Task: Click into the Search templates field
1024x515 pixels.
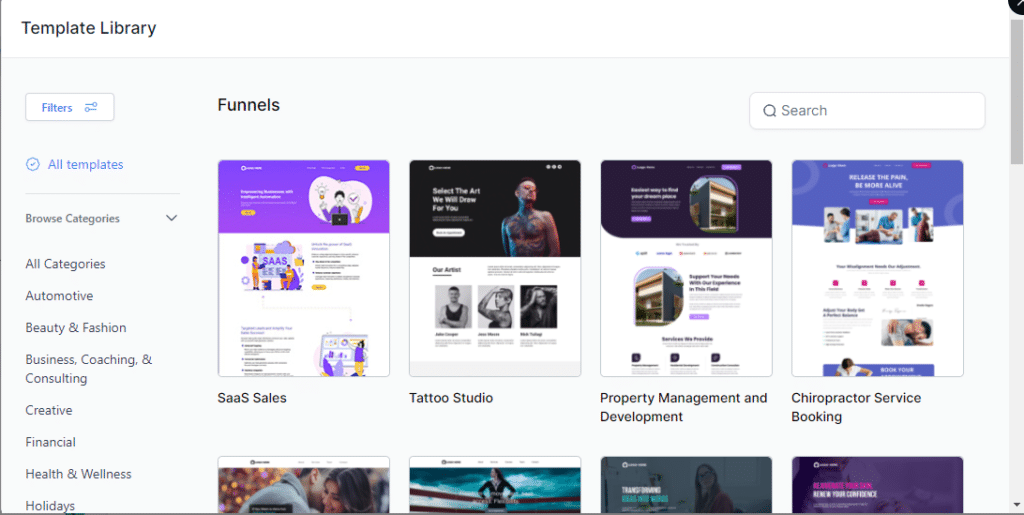Action: click(x=878, y=111)
